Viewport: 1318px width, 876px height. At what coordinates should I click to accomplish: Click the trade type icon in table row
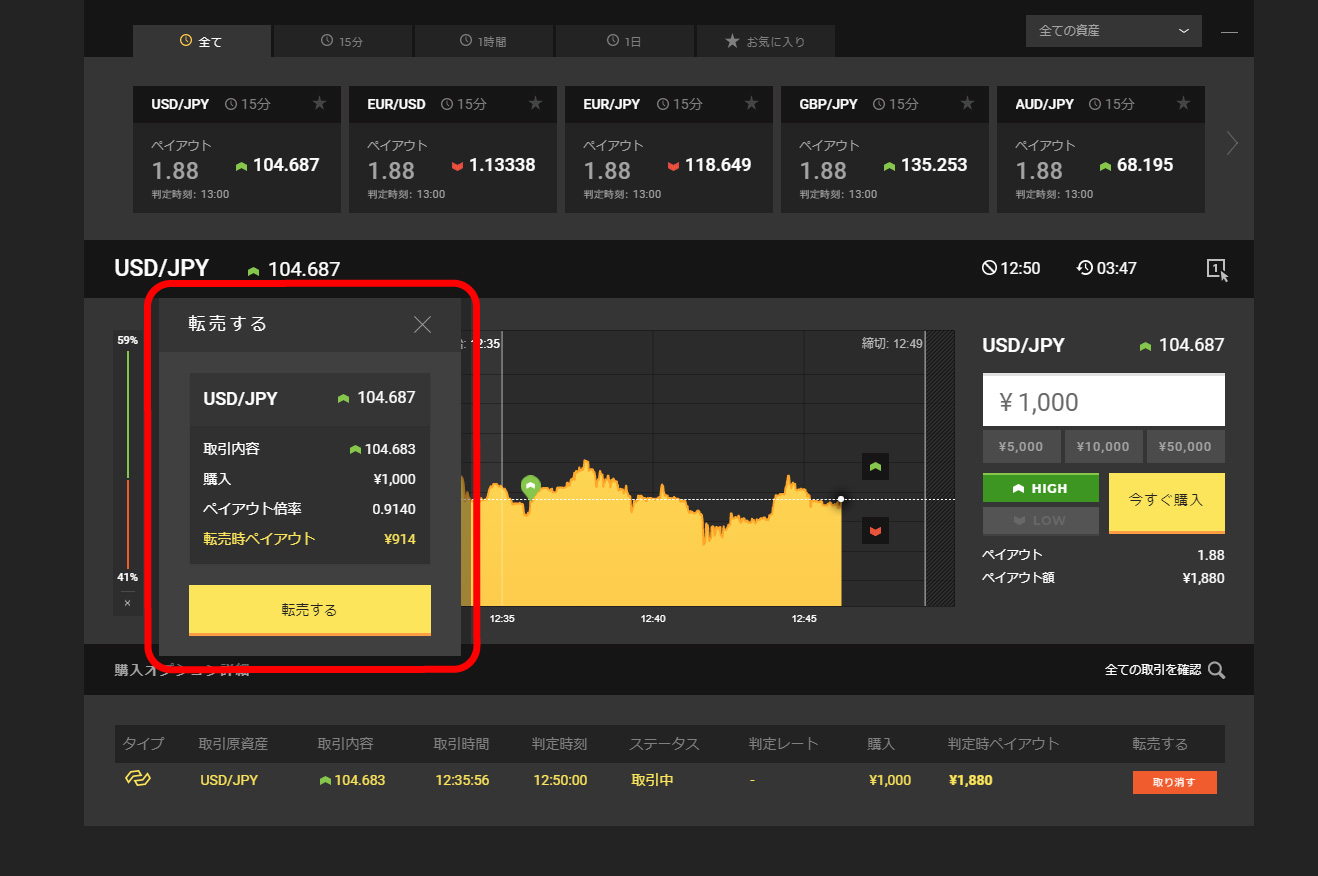coord(136,779)
